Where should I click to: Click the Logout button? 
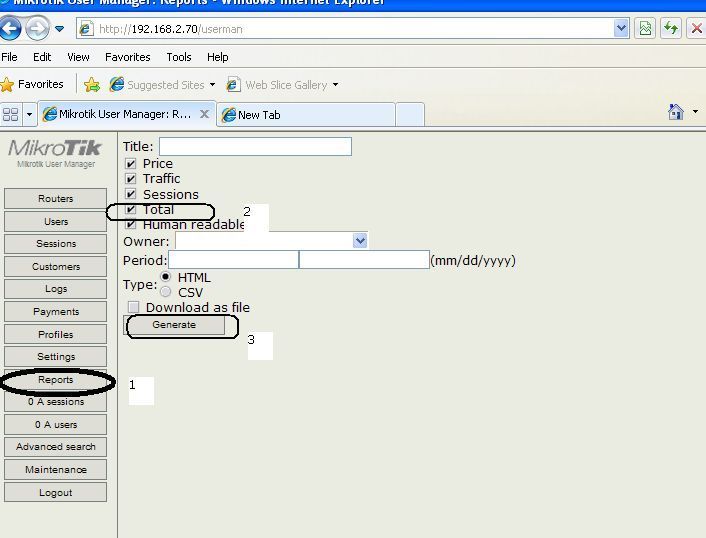point(55,493)
